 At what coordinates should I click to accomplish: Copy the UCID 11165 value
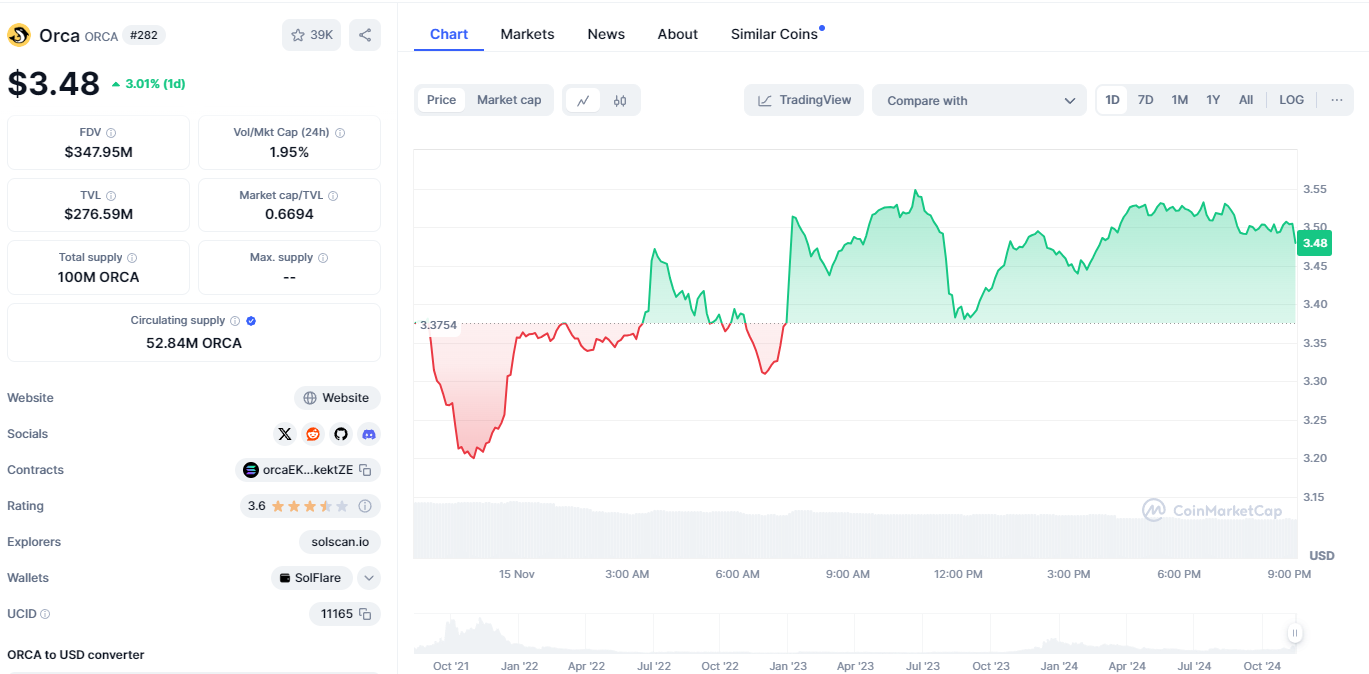(x=366, y=614)
